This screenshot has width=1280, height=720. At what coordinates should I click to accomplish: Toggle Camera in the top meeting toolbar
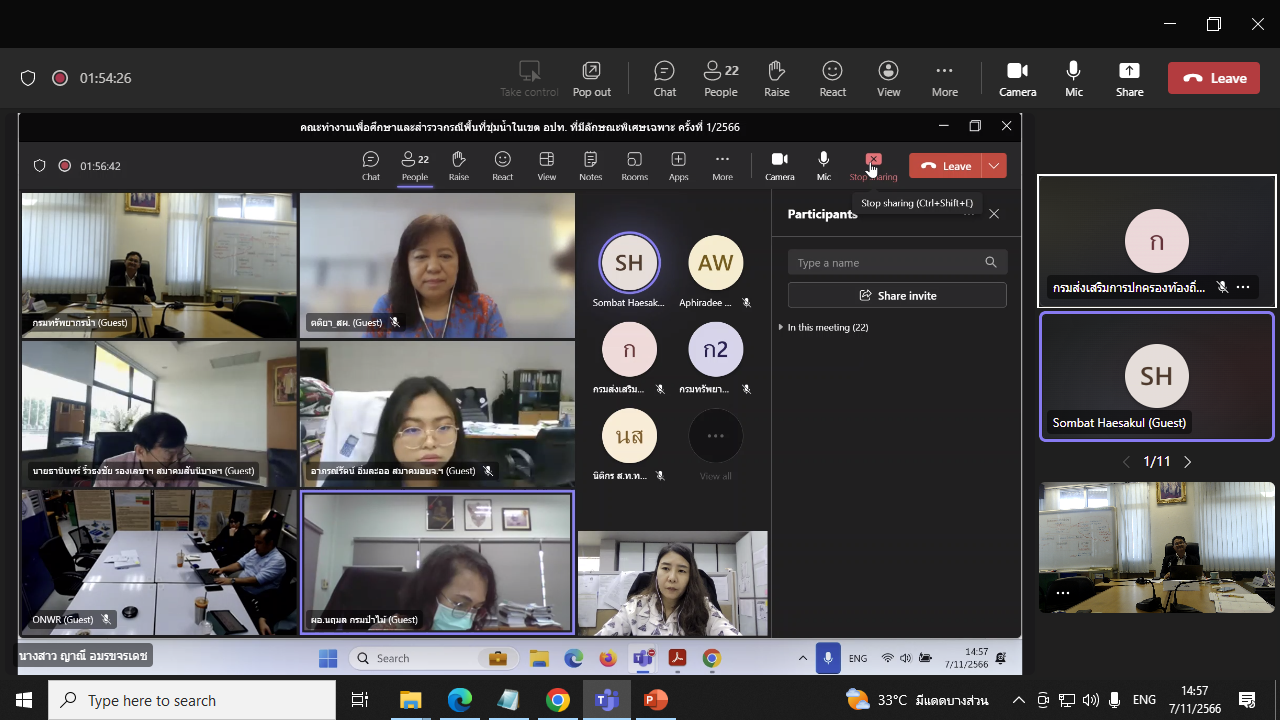tap(1017, 79)
